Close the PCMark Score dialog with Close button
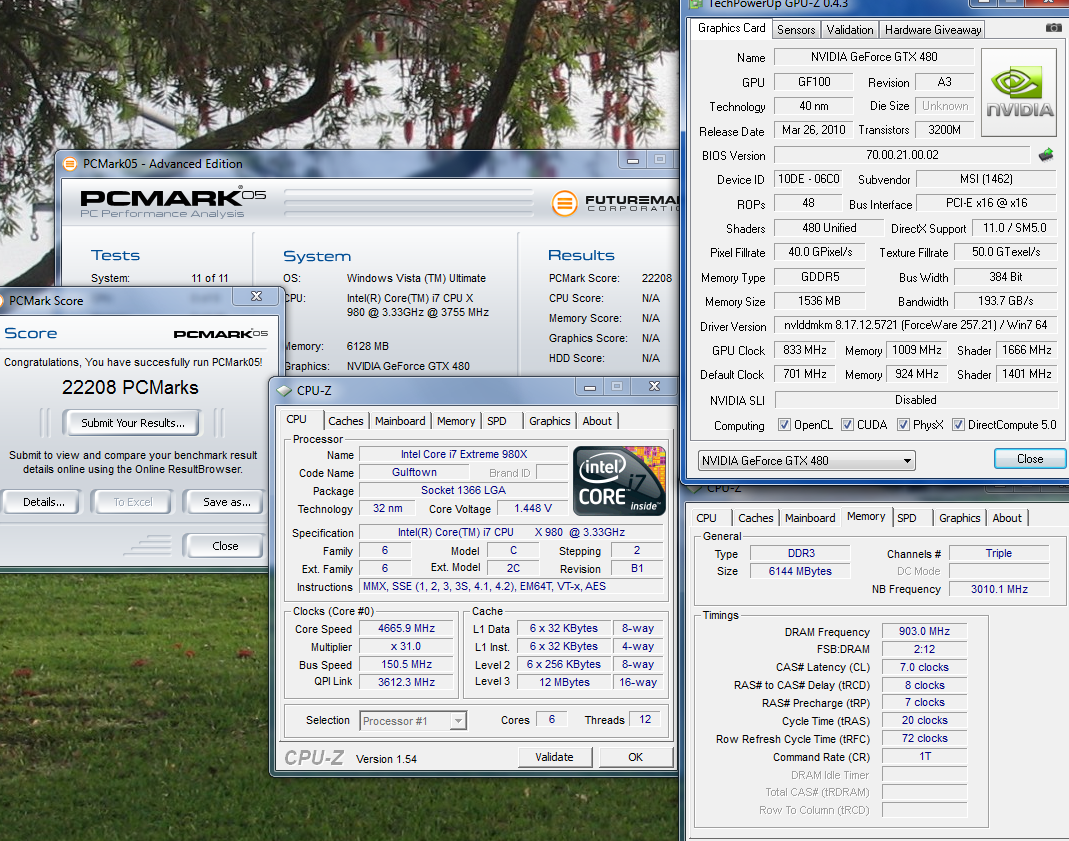Image resolution: width=1069 pixels, height=841 pixels. coord(224,546)
